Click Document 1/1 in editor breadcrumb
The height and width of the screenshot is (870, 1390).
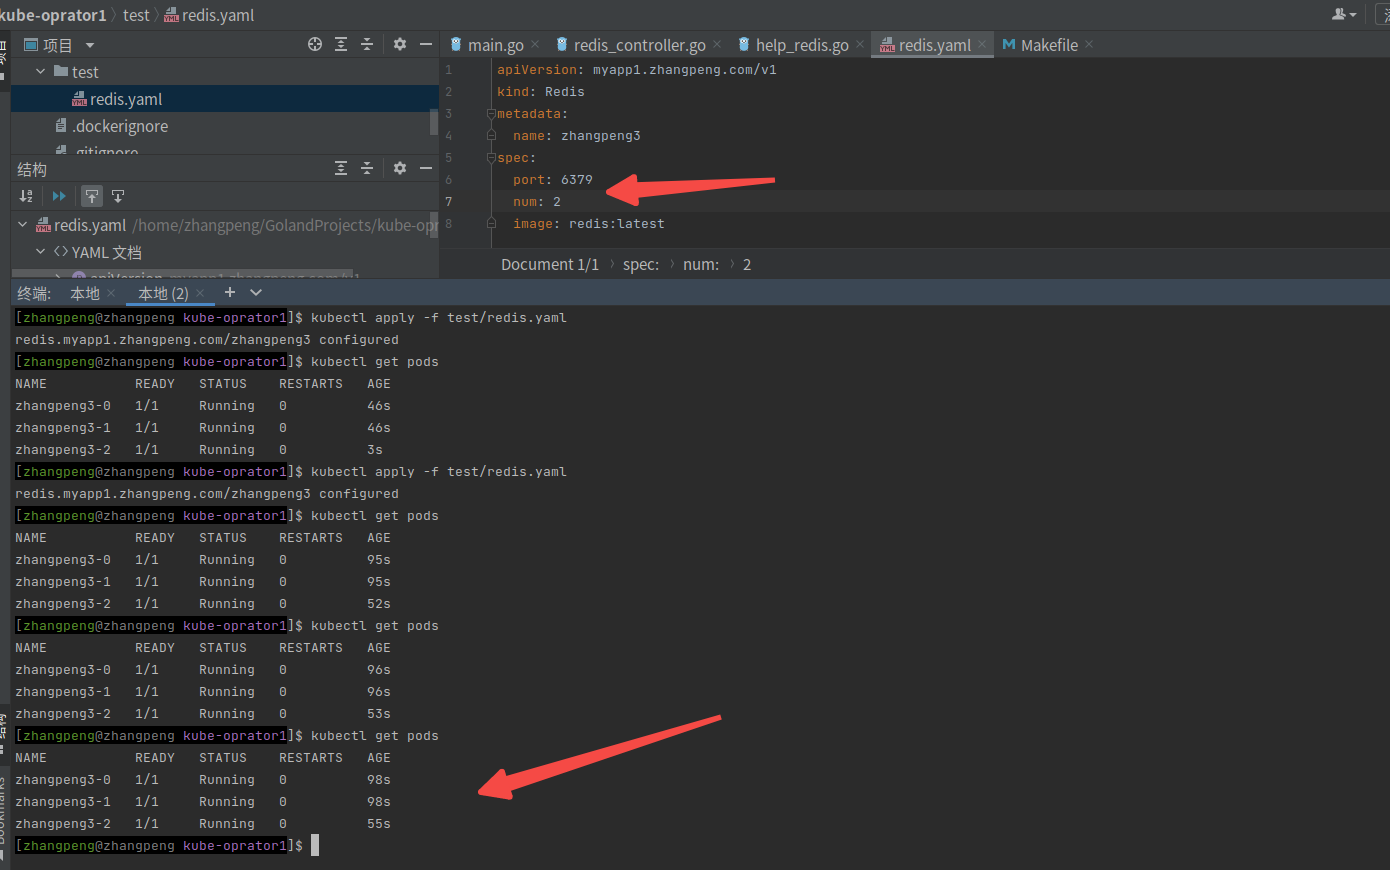click(x=550, y=264)
